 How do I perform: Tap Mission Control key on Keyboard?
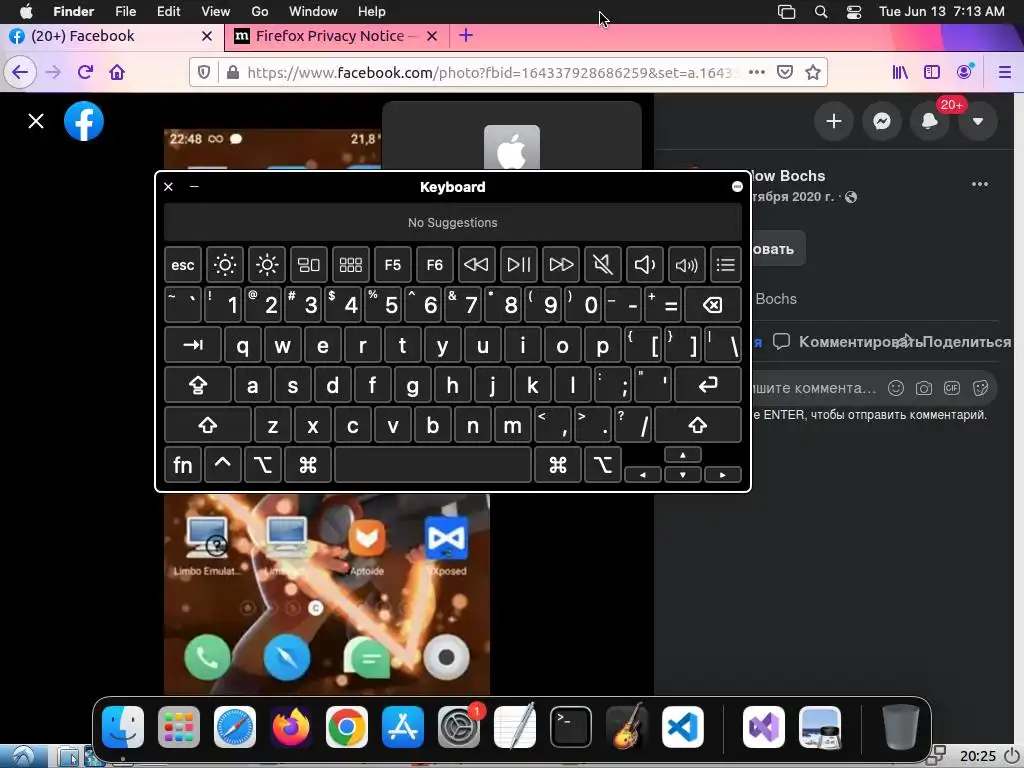(x=308, y=264)
